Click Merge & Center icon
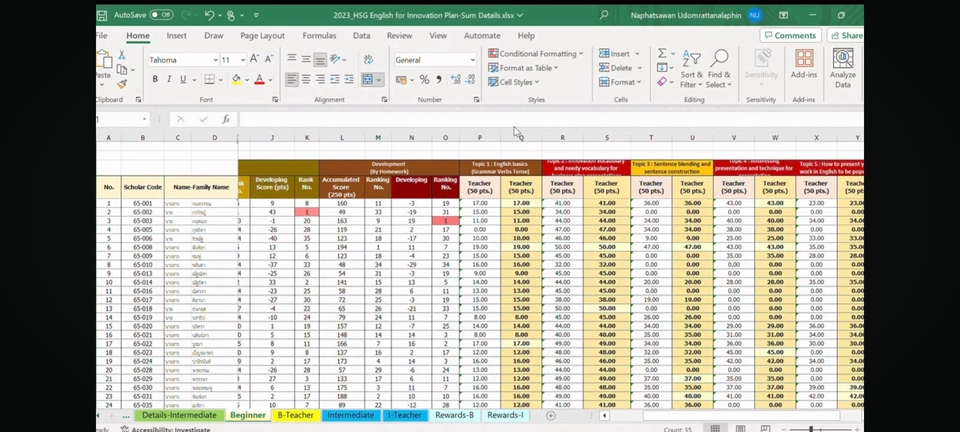This screenshot has width=960, height=432. [x=367, y=80]
